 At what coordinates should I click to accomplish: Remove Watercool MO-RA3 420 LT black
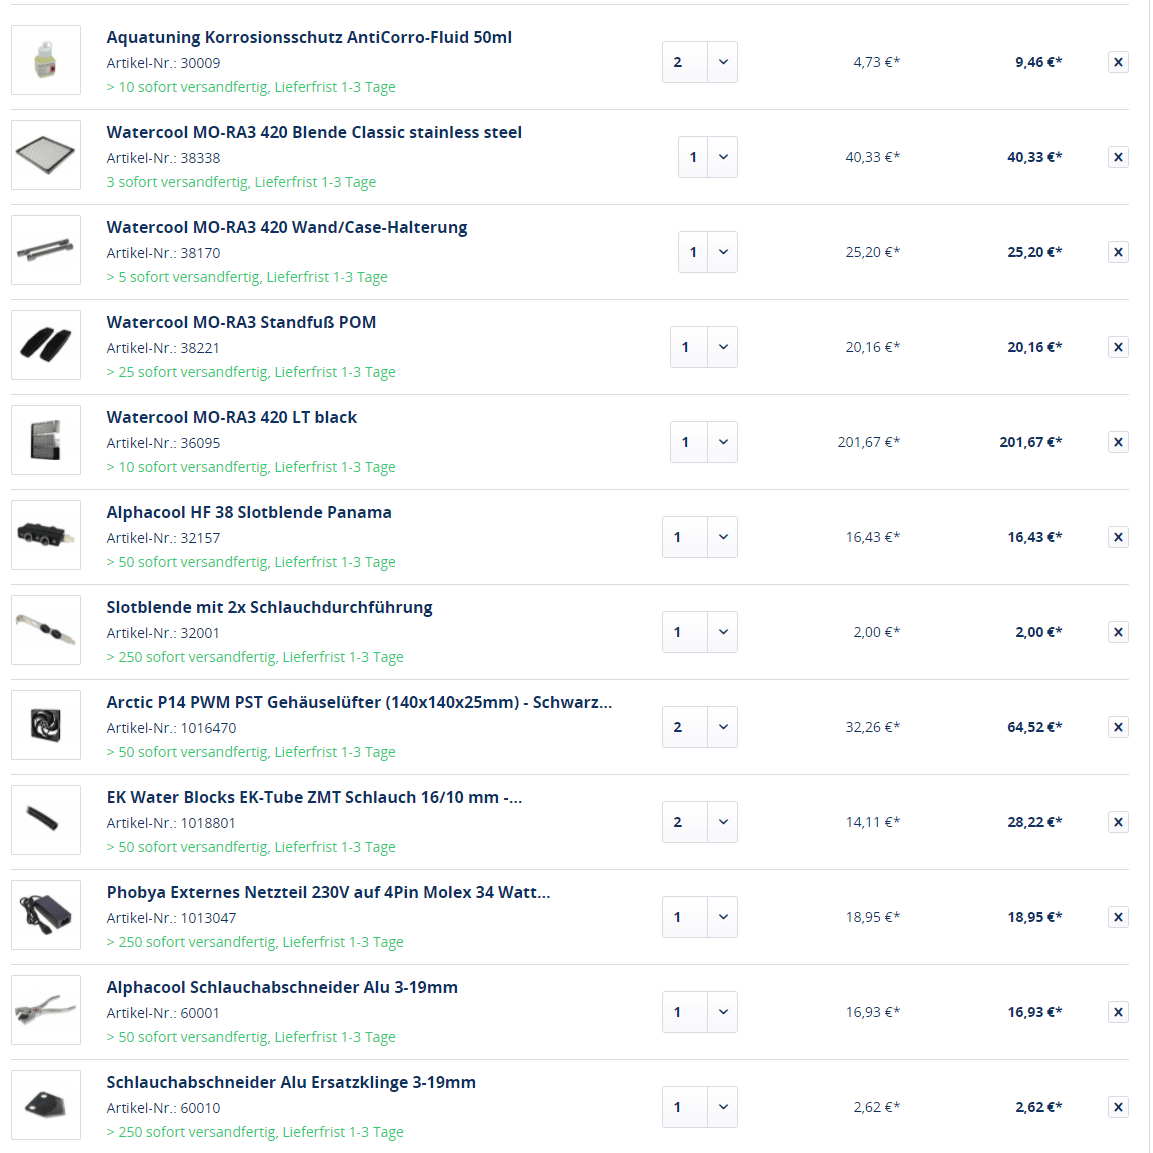[1118, 442]
